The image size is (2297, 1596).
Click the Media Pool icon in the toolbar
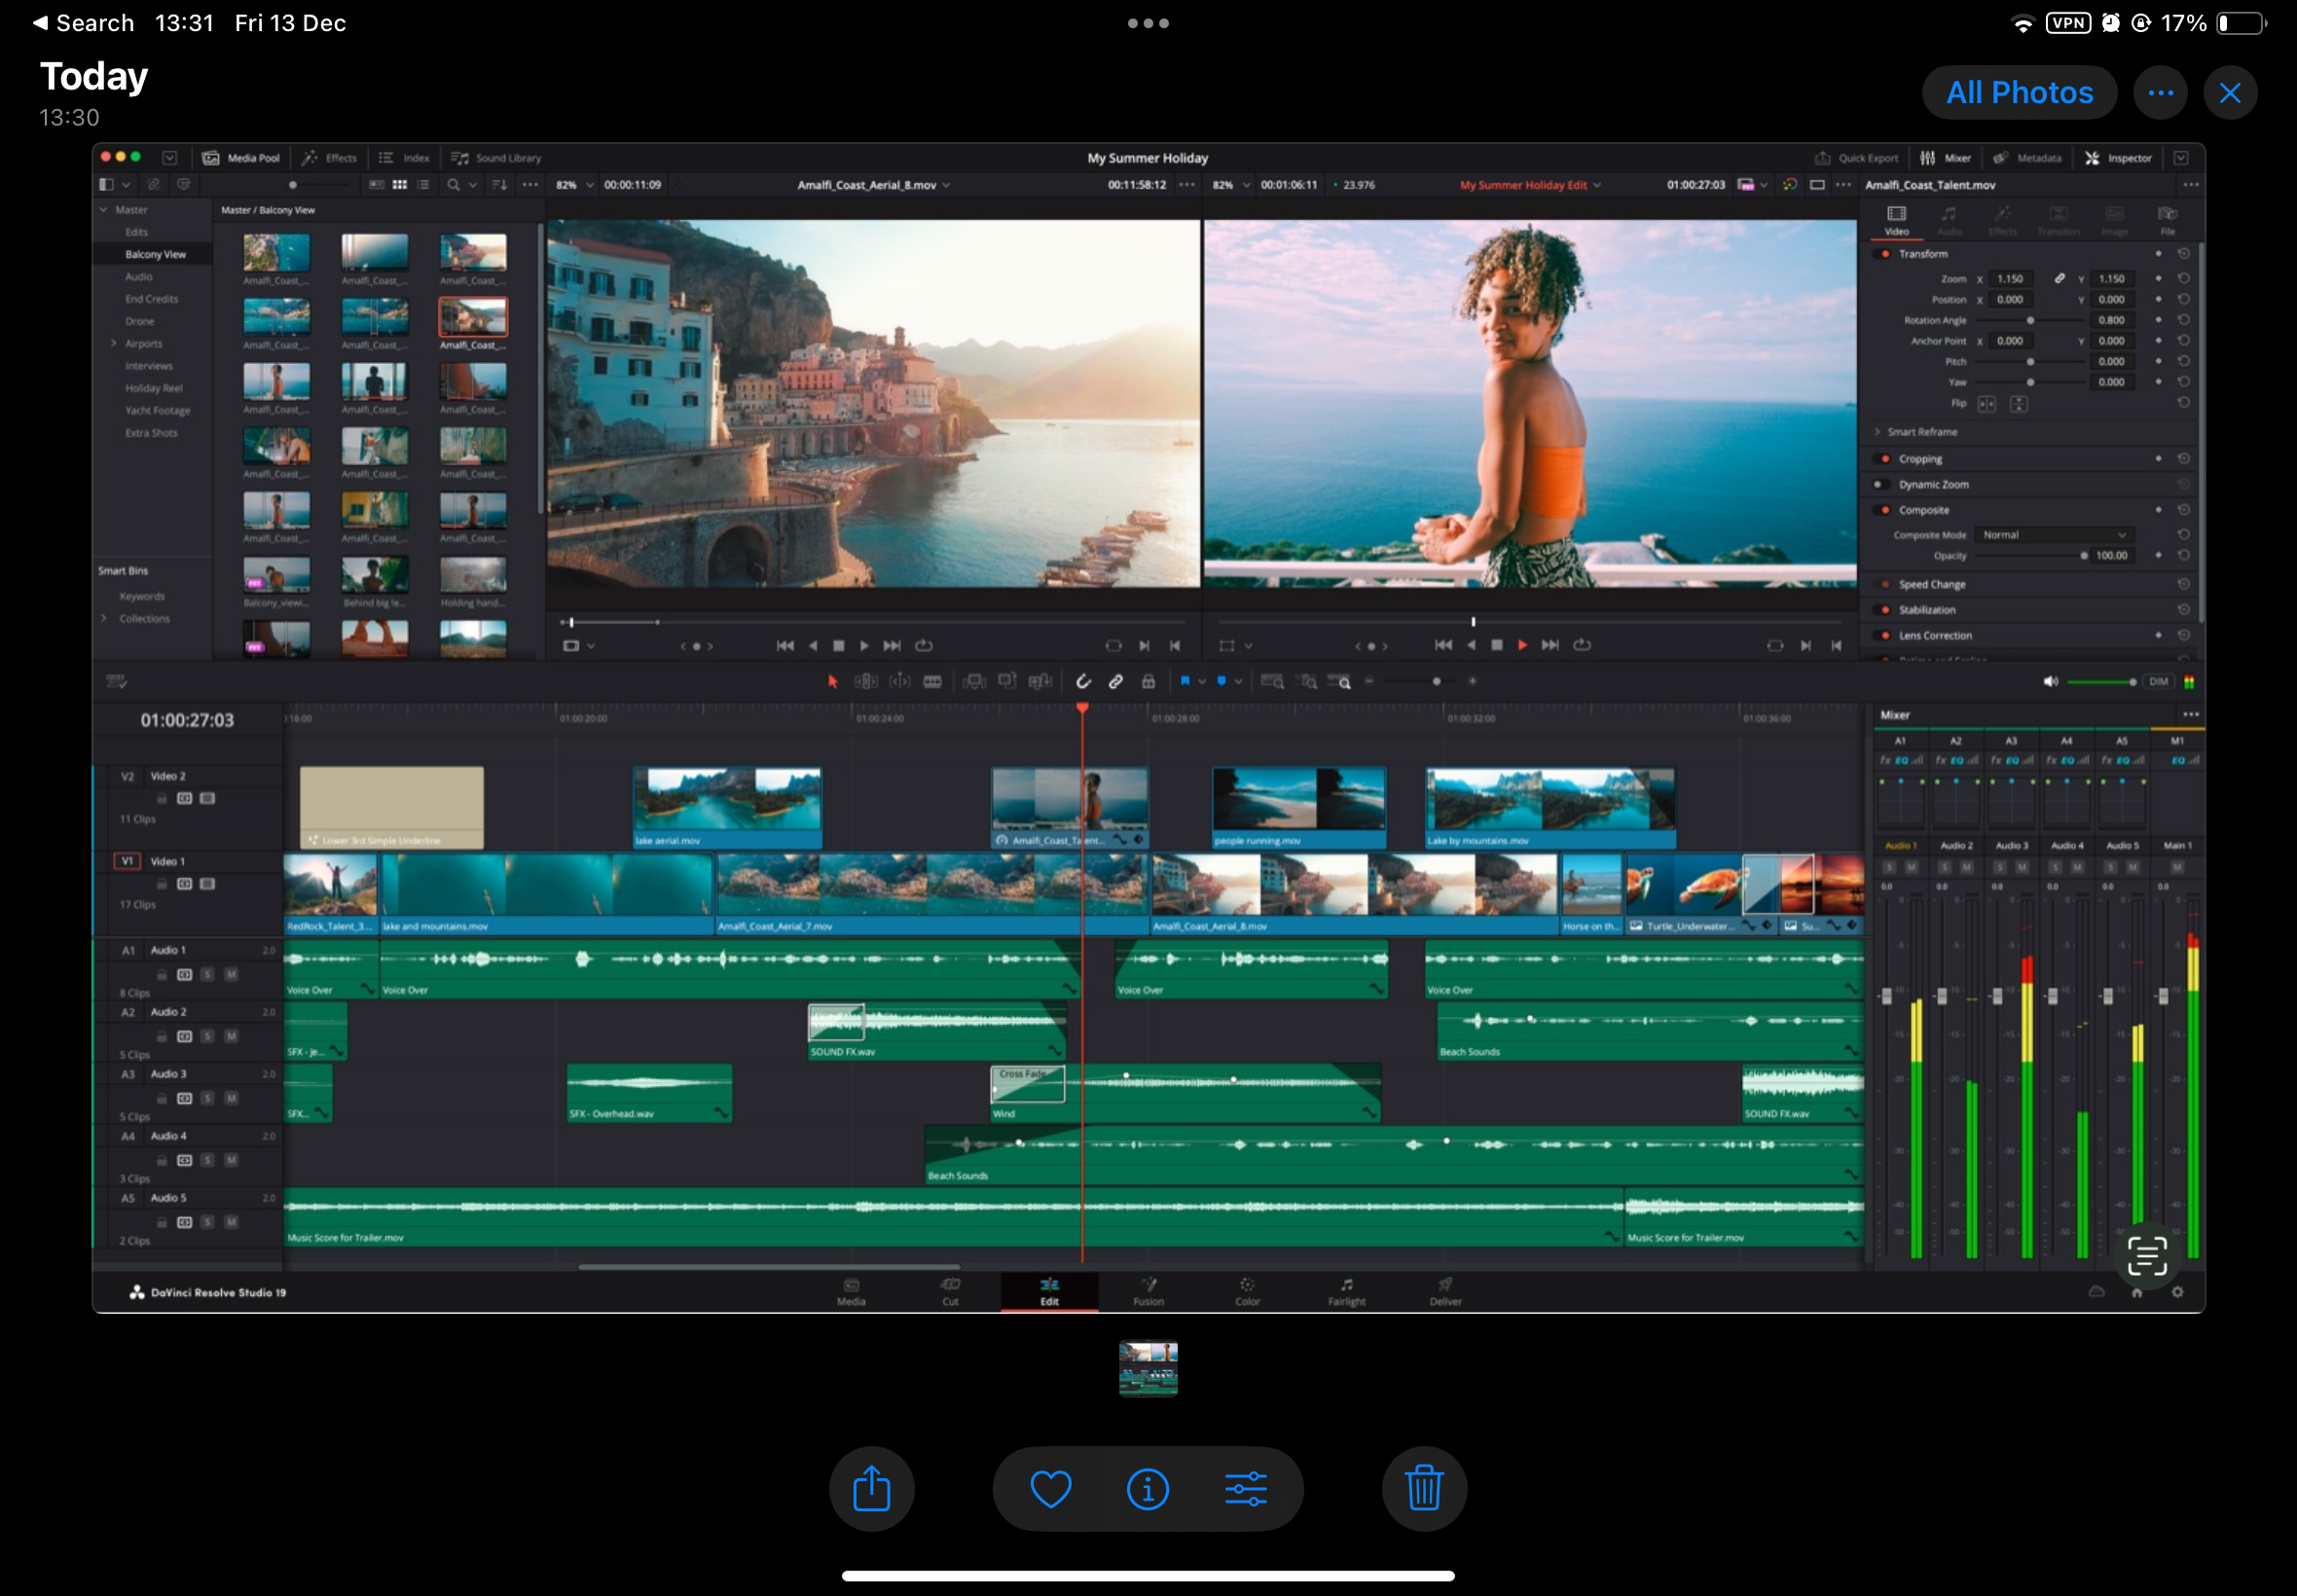point(211,158)
